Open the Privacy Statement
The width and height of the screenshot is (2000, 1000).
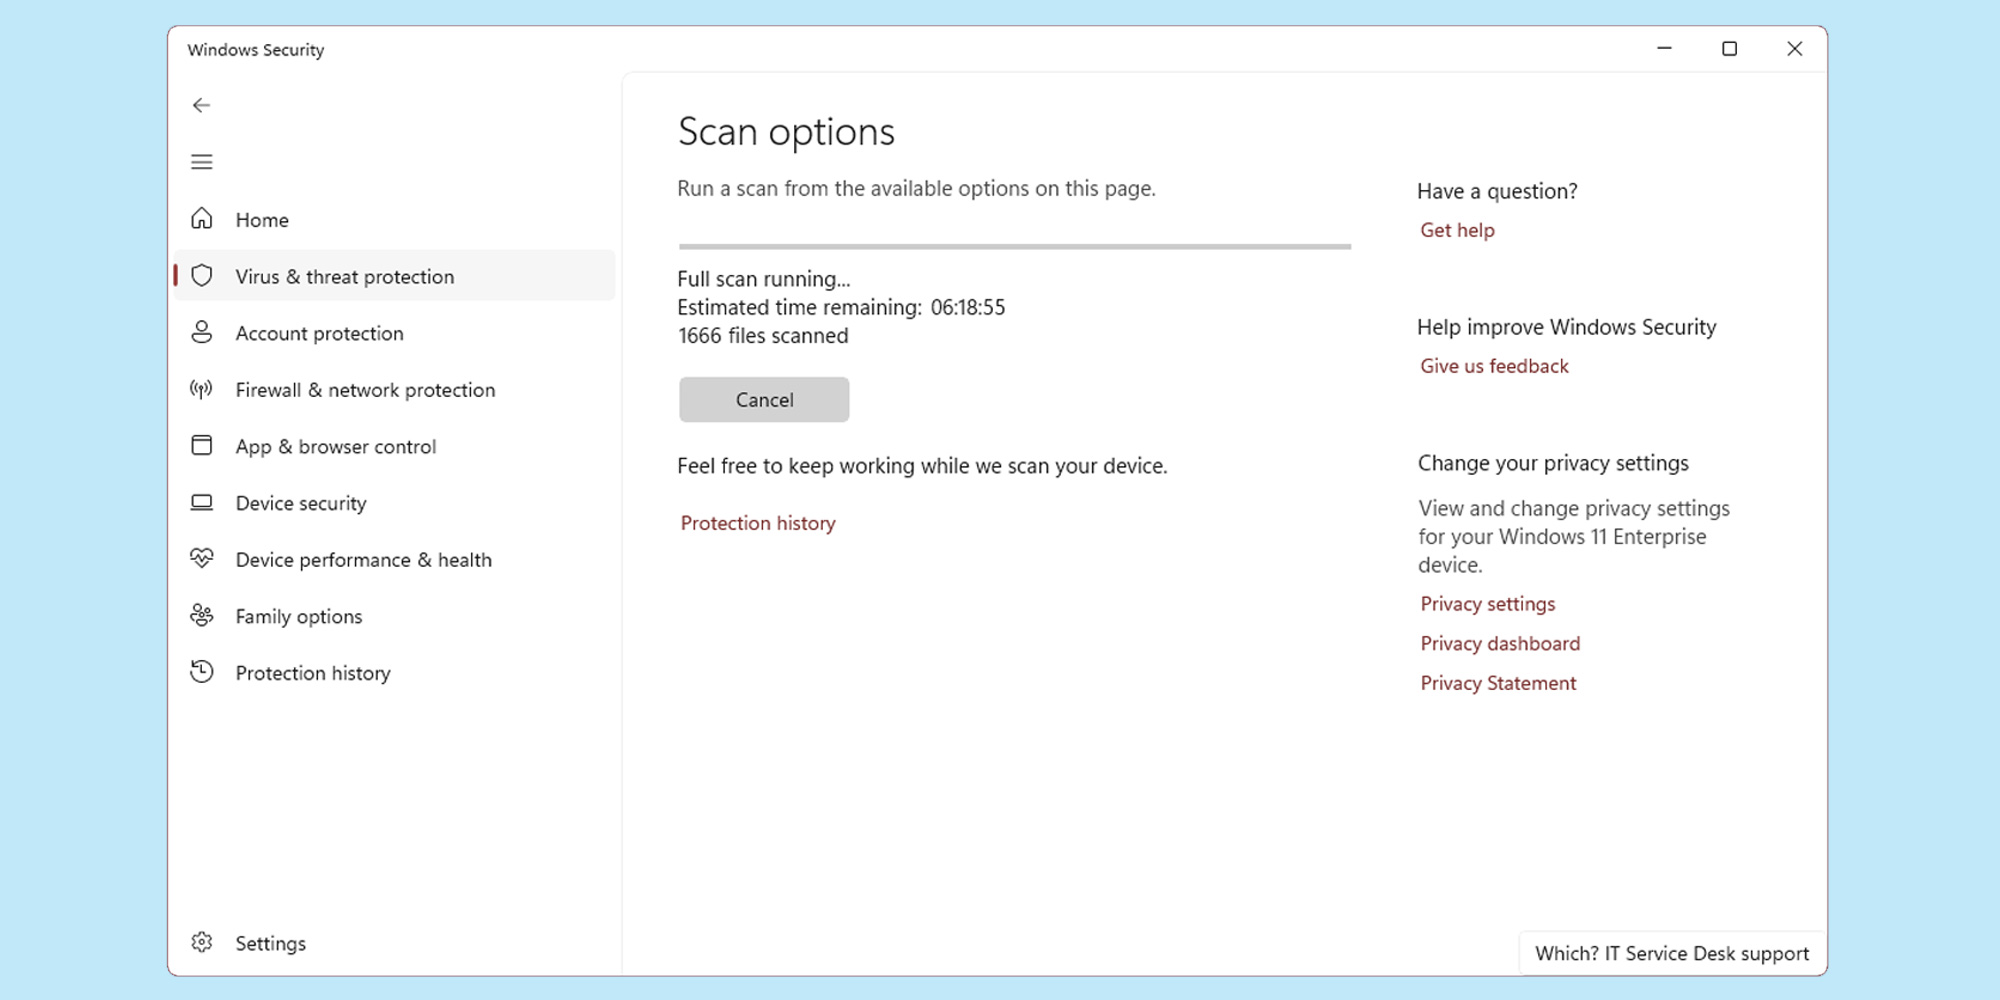[1497, 683]
